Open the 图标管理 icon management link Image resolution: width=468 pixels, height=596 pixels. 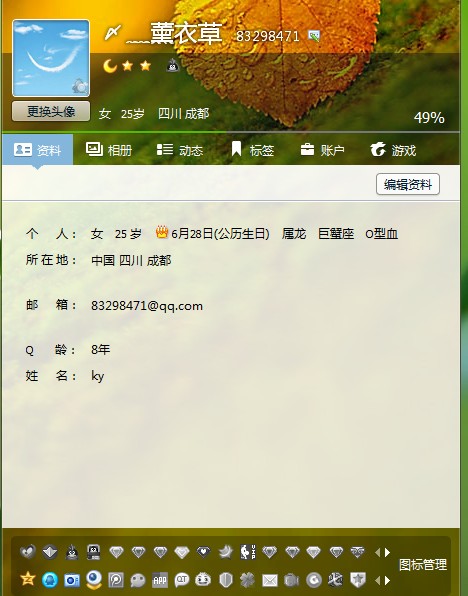pos(423,565)
